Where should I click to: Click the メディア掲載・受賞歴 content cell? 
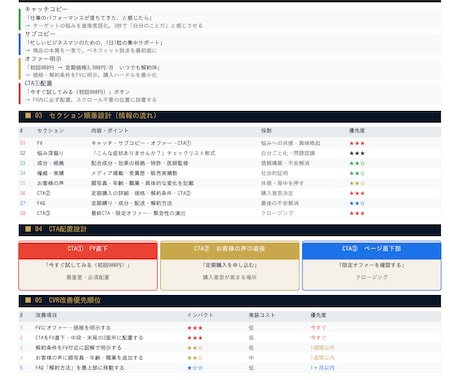[x=134, y=173]
